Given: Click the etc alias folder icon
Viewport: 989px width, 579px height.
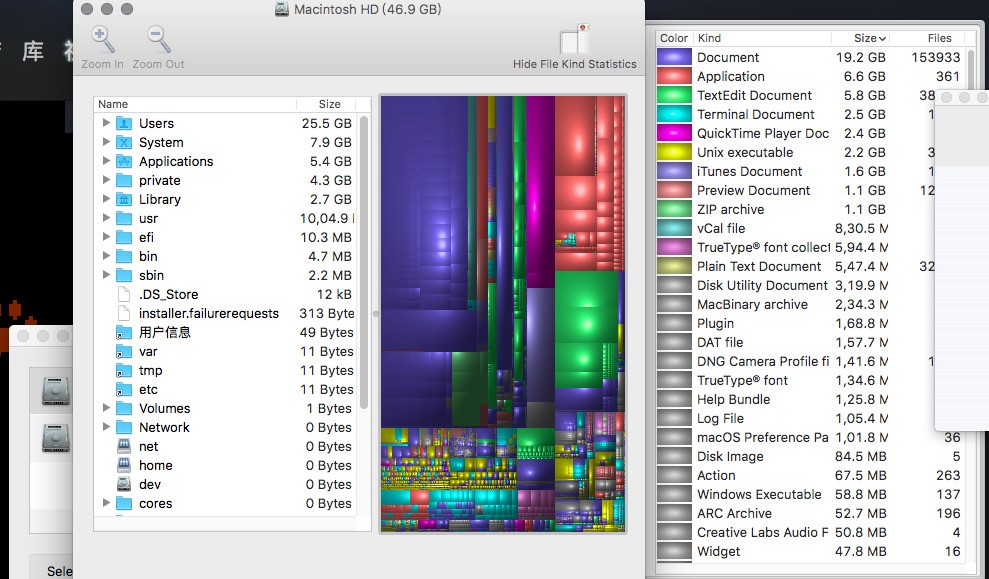Looking at the screenshot, I should (124, 389).
